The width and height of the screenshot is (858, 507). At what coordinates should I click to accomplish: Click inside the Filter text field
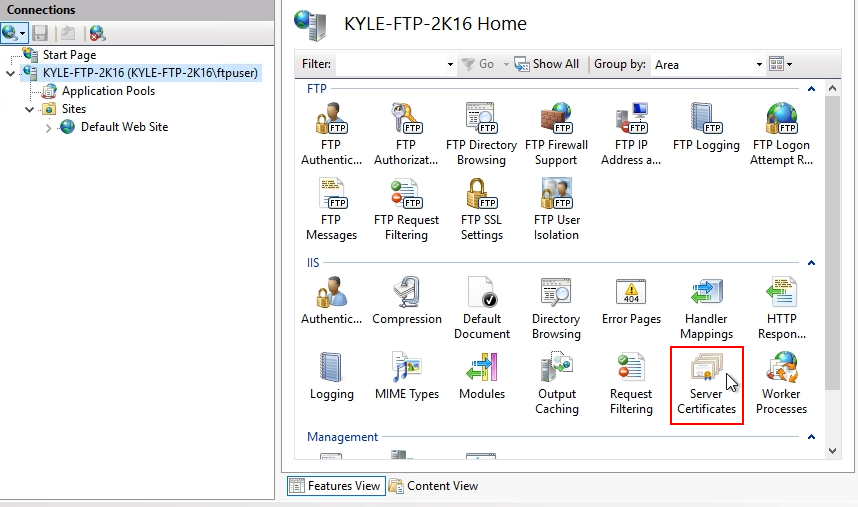pyautogui.click(x=391, y=65)
